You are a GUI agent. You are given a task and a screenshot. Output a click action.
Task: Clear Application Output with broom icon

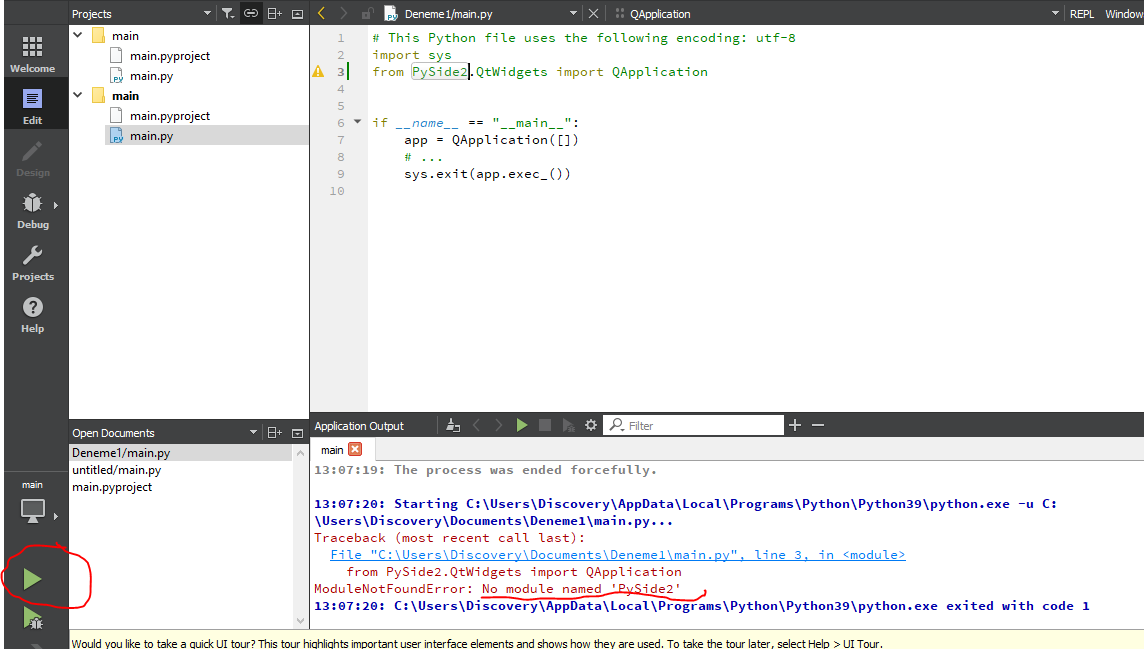point(453,425)
